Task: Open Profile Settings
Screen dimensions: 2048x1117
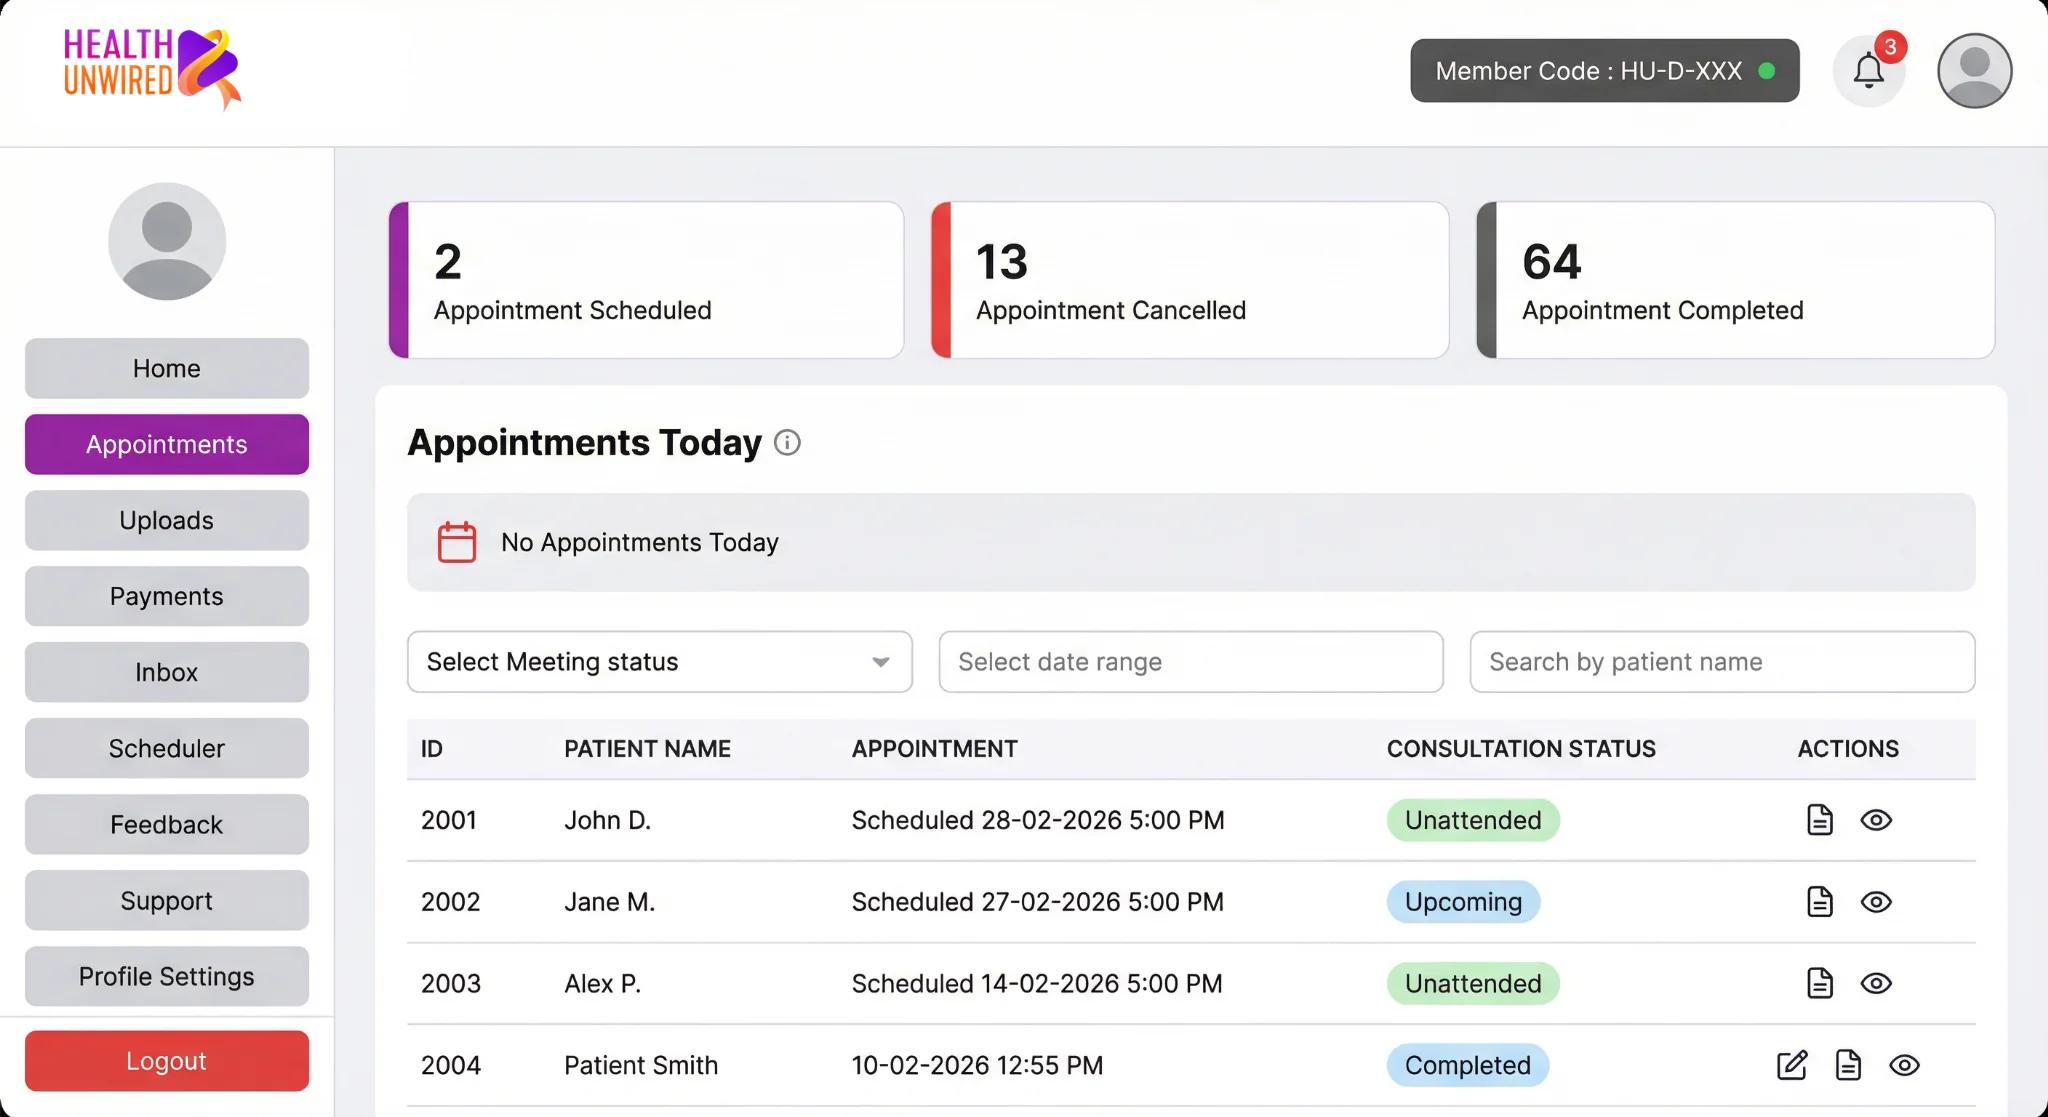Action: 166,976
